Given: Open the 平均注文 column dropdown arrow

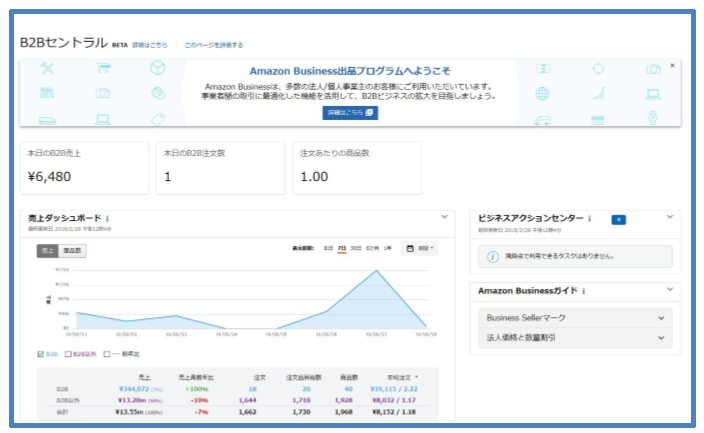Looking at the screenshot, I should tap(417, 377).
